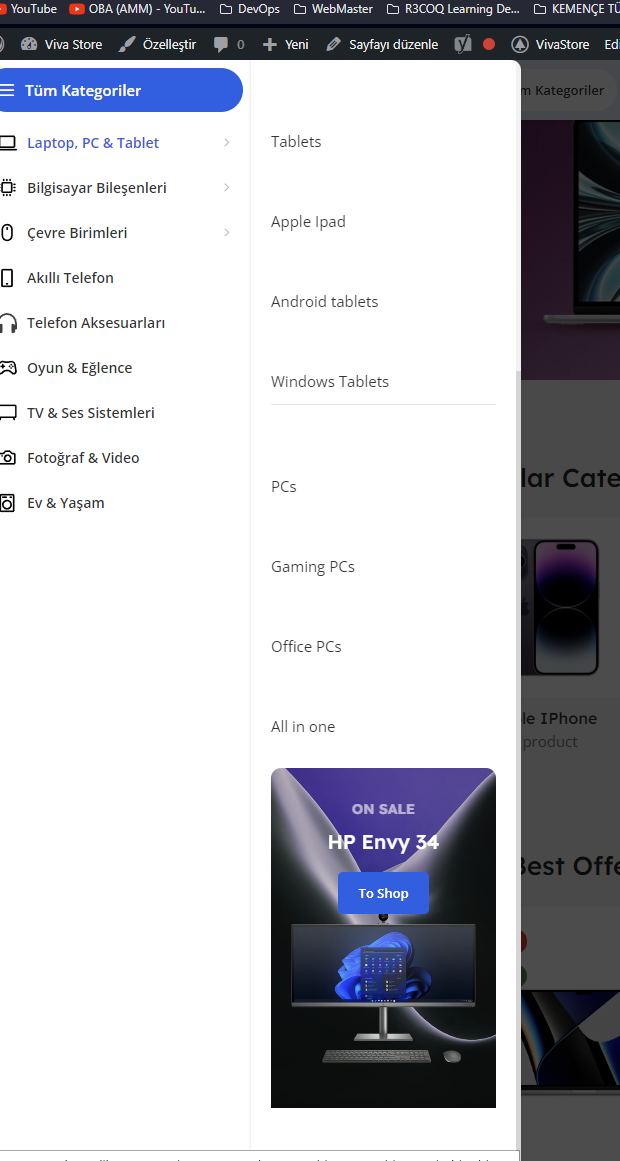Click the Laptop, PC & Tablet category label
This screenshot has width=620, height=1161.
(93, 143)
